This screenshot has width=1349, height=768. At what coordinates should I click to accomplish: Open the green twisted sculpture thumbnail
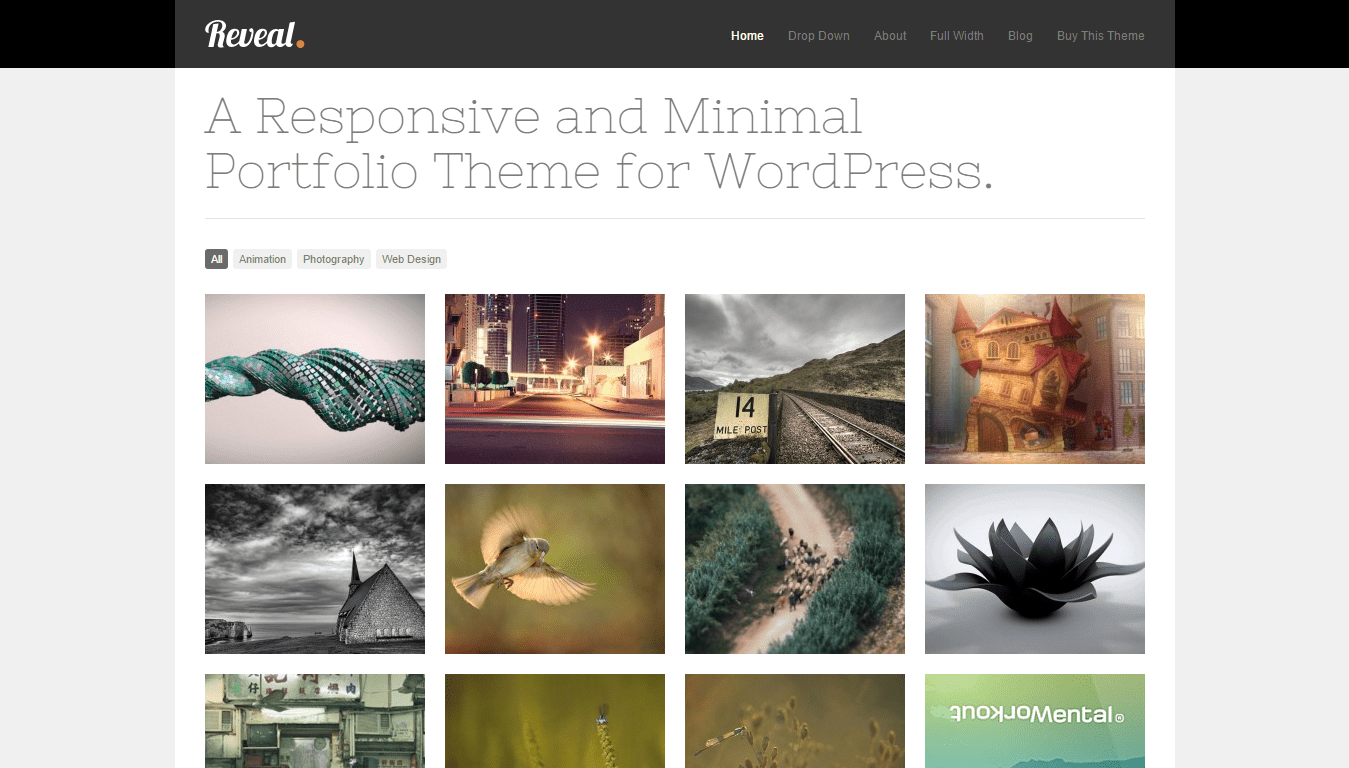coord(315,379)
